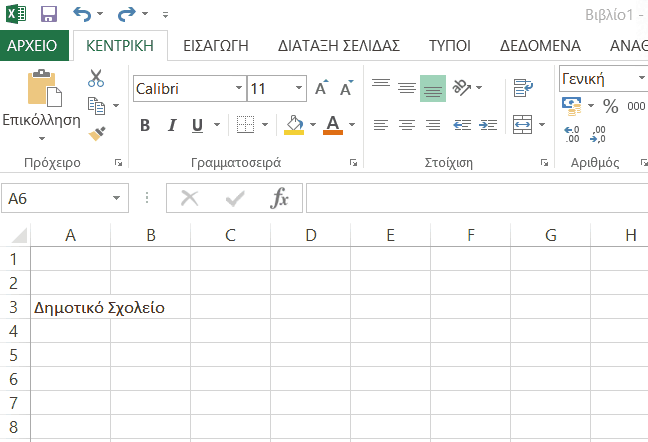Click the Insert Function fx icon
Viewport: 648px width, 442px height.
(280, 198)
